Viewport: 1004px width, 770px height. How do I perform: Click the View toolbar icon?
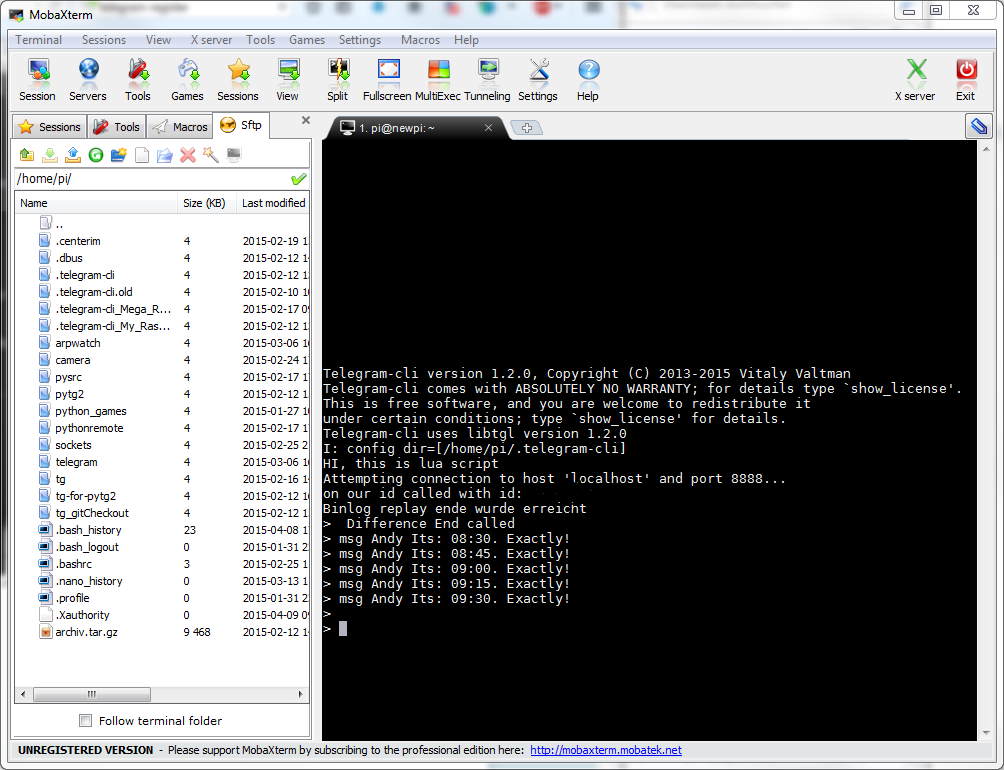coord(287,79)
